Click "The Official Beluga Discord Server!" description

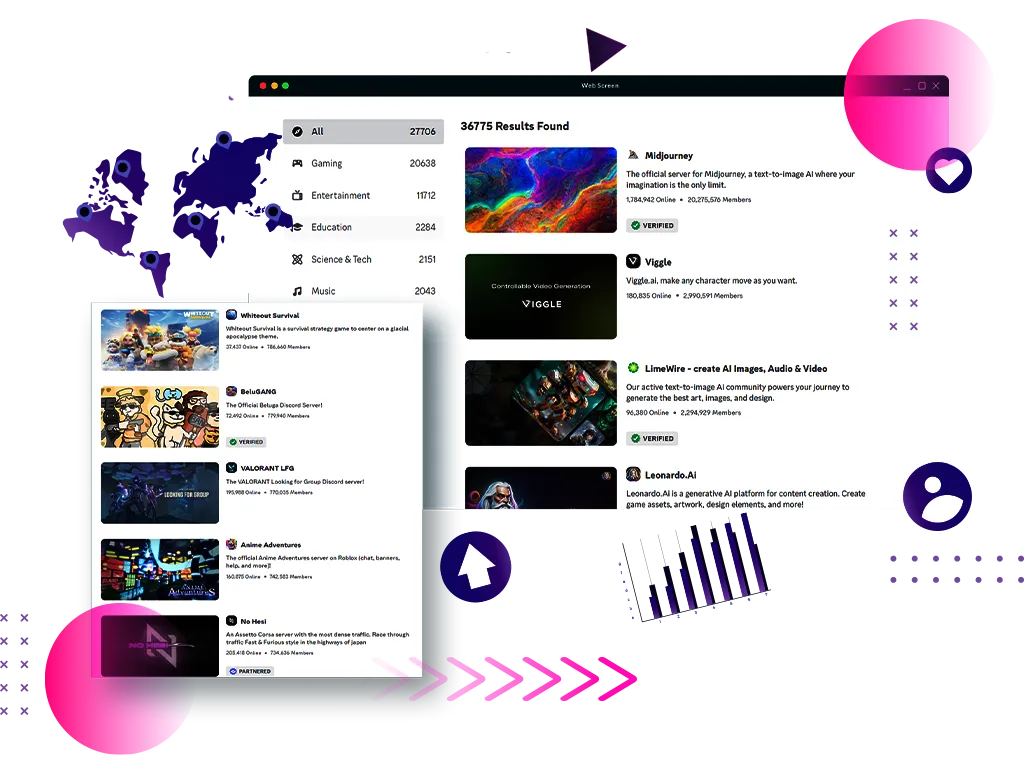[274, 405]
